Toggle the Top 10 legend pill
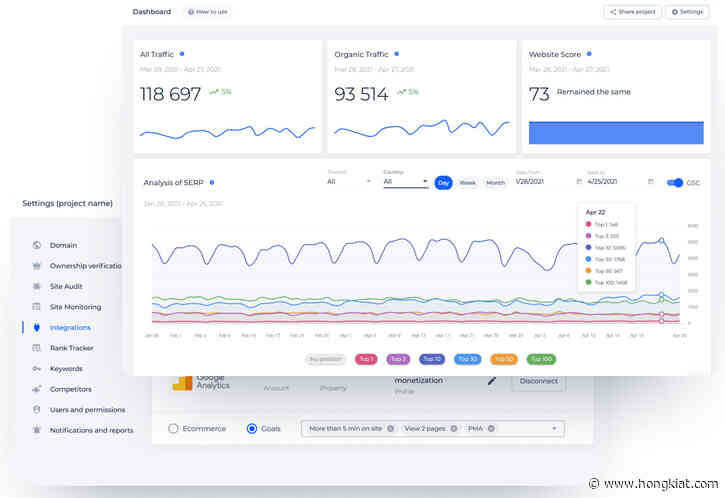 [432, 359]
